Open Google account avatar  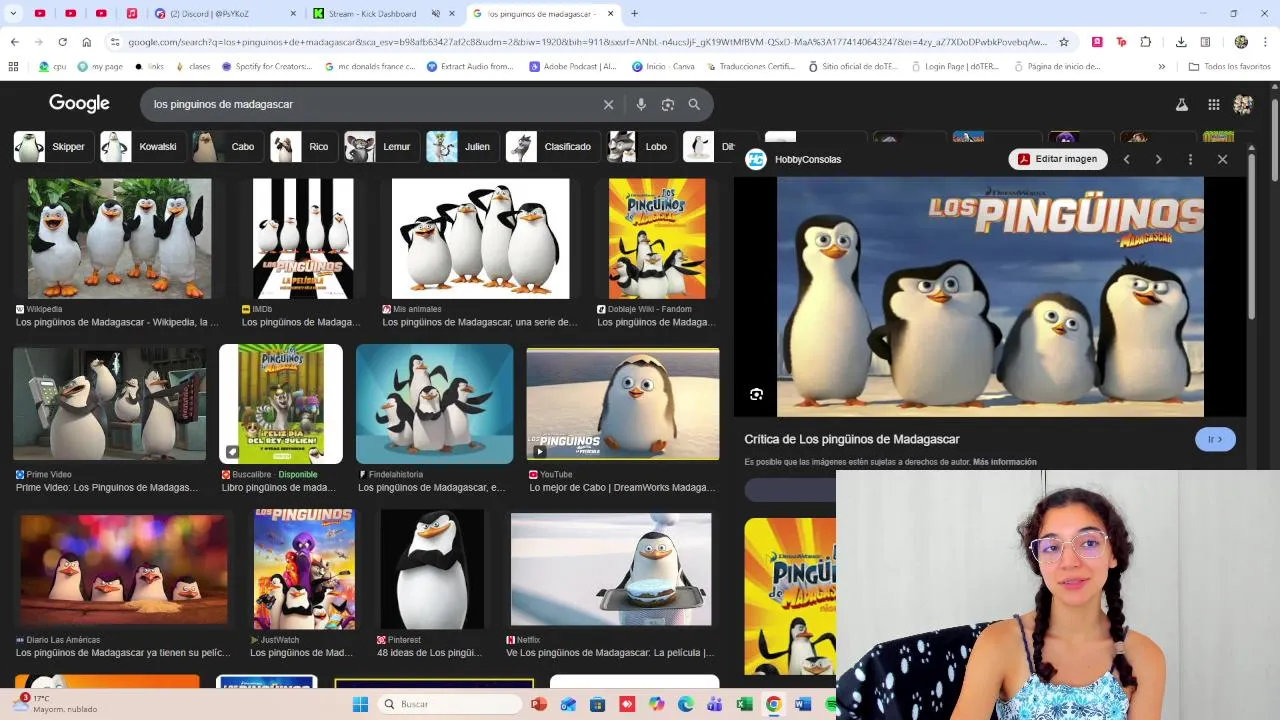(x=1243, y=104)
